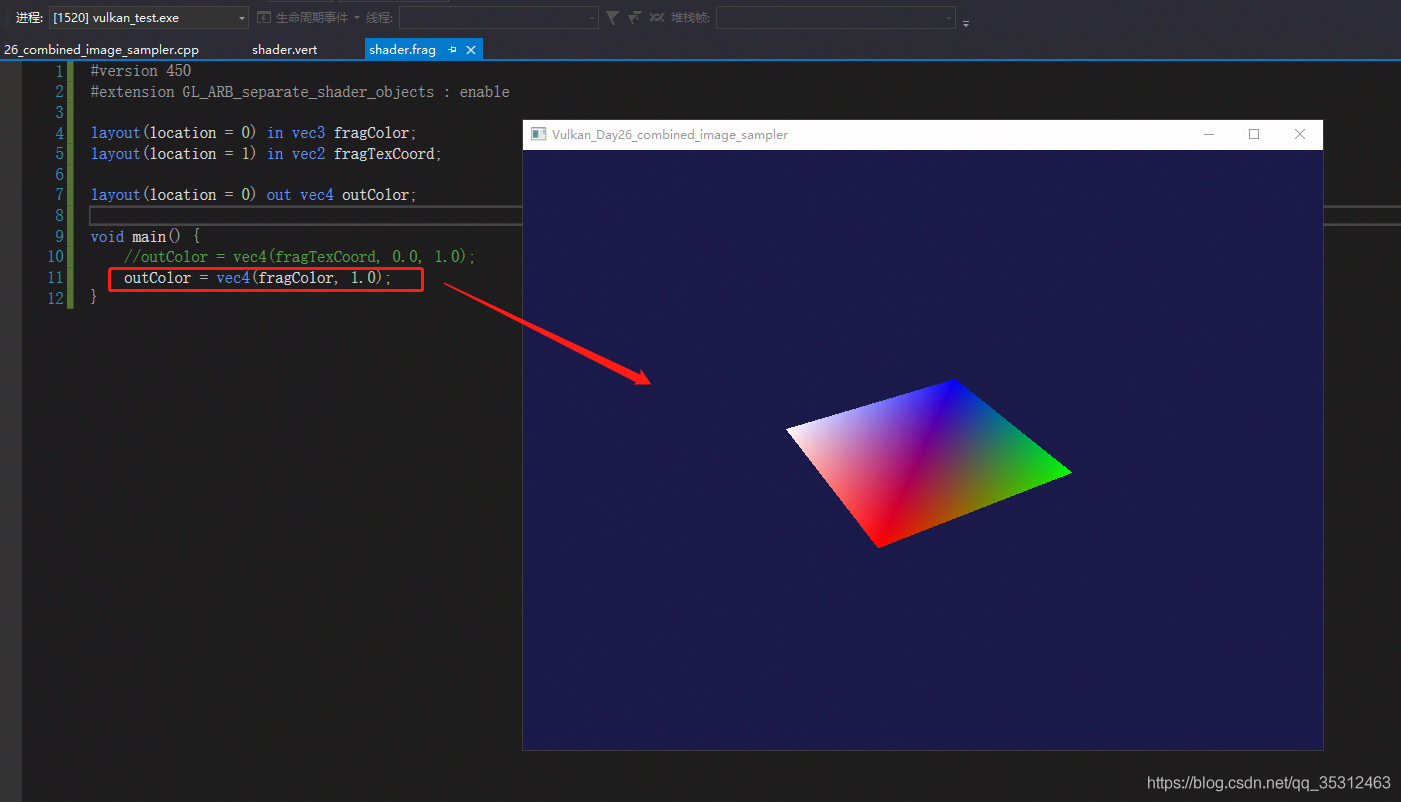Click the flagged threads filter icon
1401x802 pixels.
pyautogui.click(x=634, y=18)
